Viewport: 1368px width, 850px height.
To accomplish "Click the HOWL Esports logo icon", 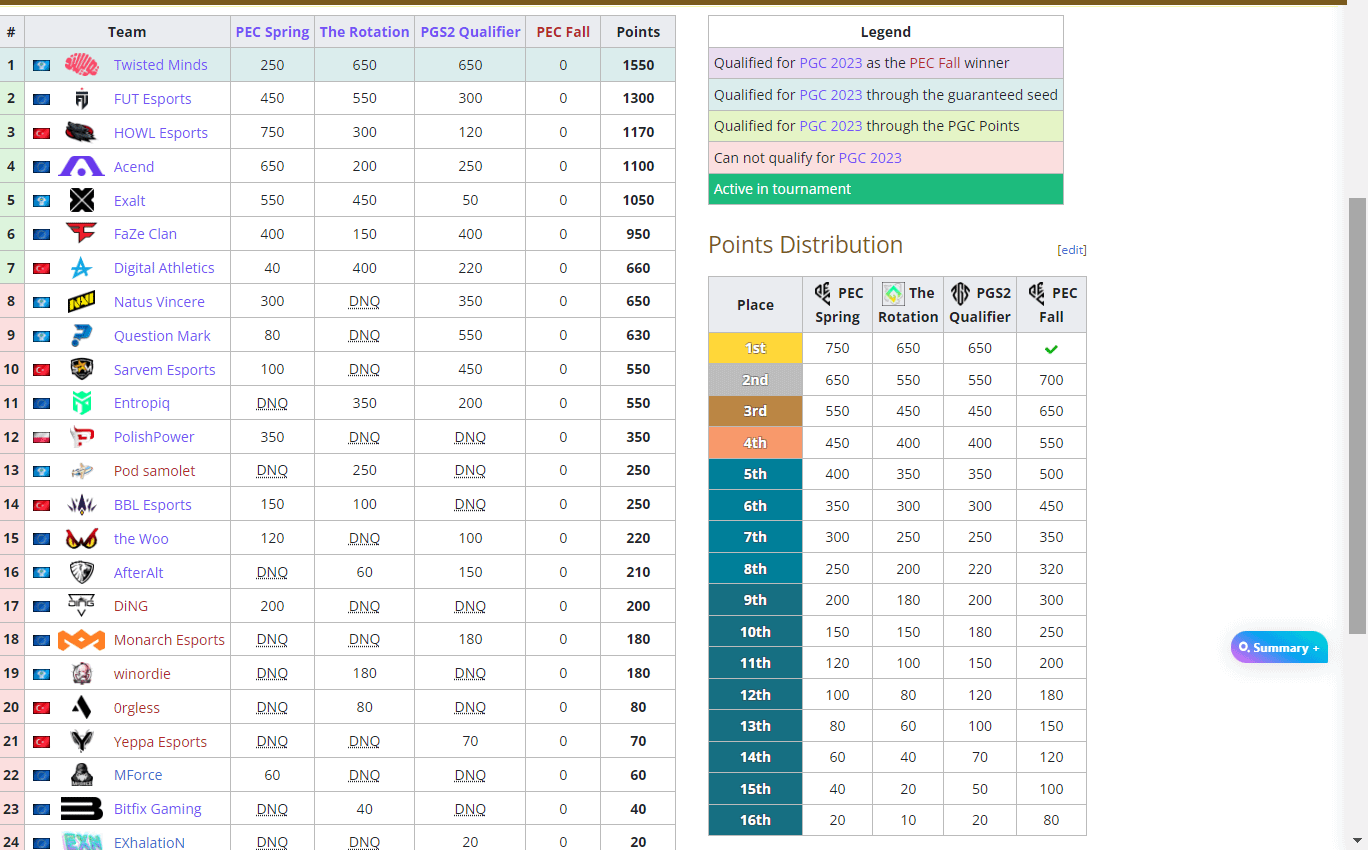I will (82, 132).
